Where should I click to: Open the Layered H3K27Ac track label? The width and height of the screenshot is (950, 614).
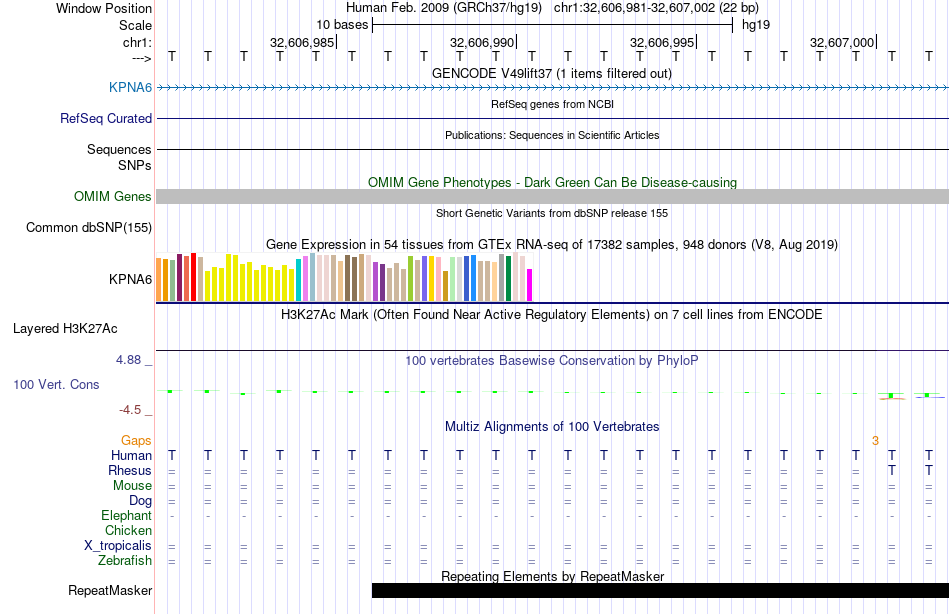pyautogui.click(x=65, y=329)
